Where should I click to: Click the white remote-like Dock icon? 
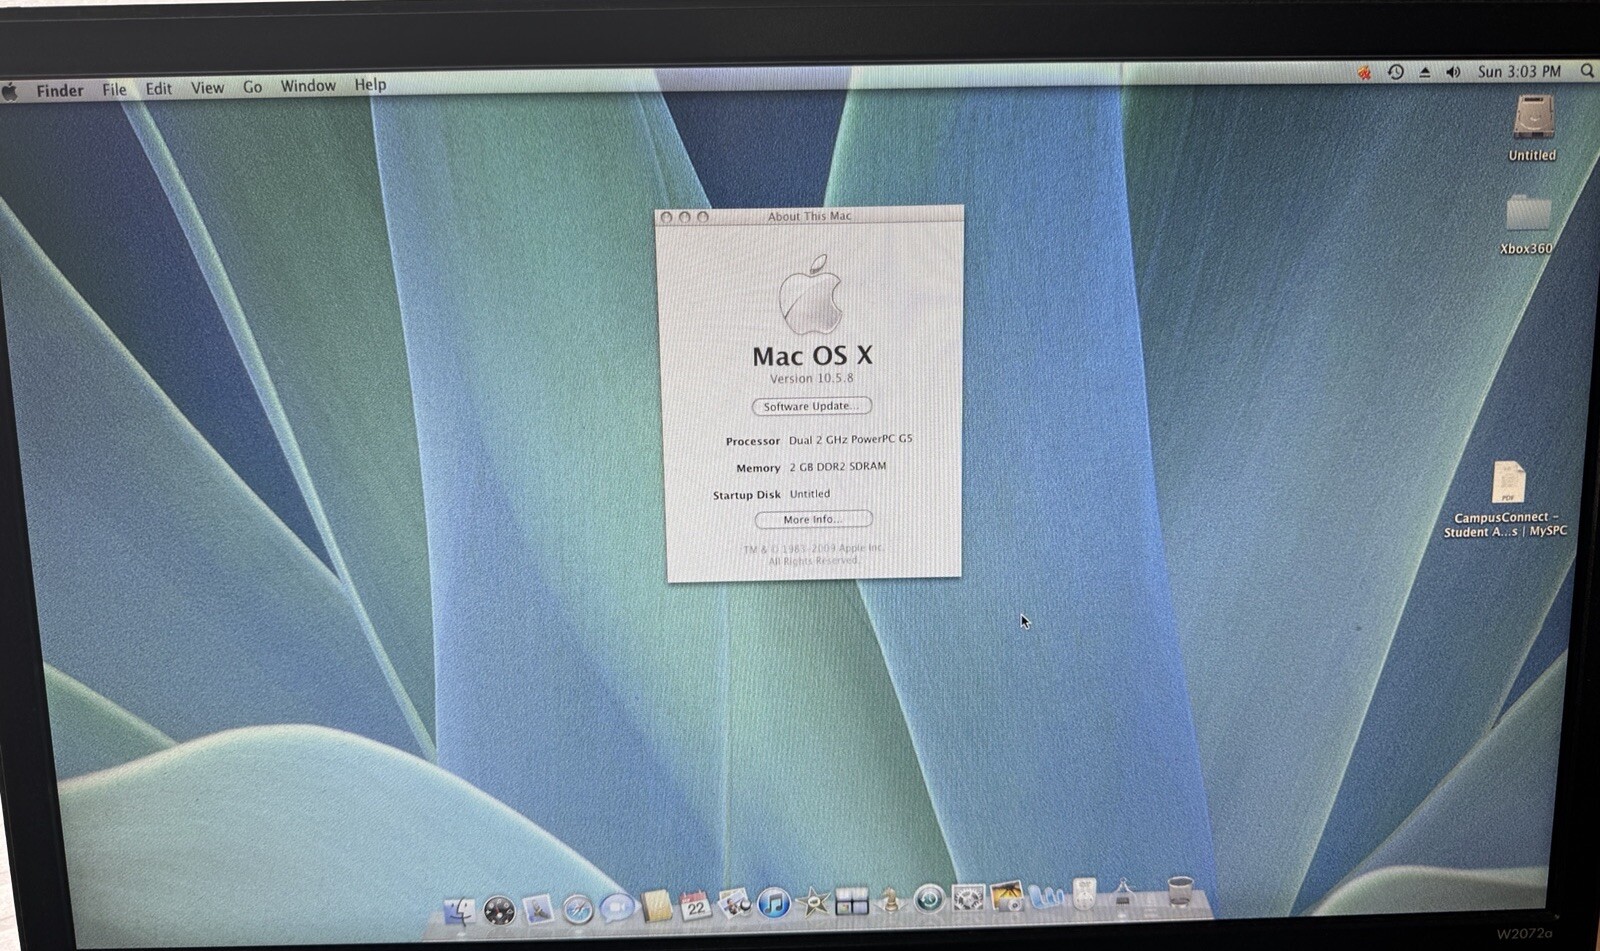pyautogui.click(x=1084, y=893)
